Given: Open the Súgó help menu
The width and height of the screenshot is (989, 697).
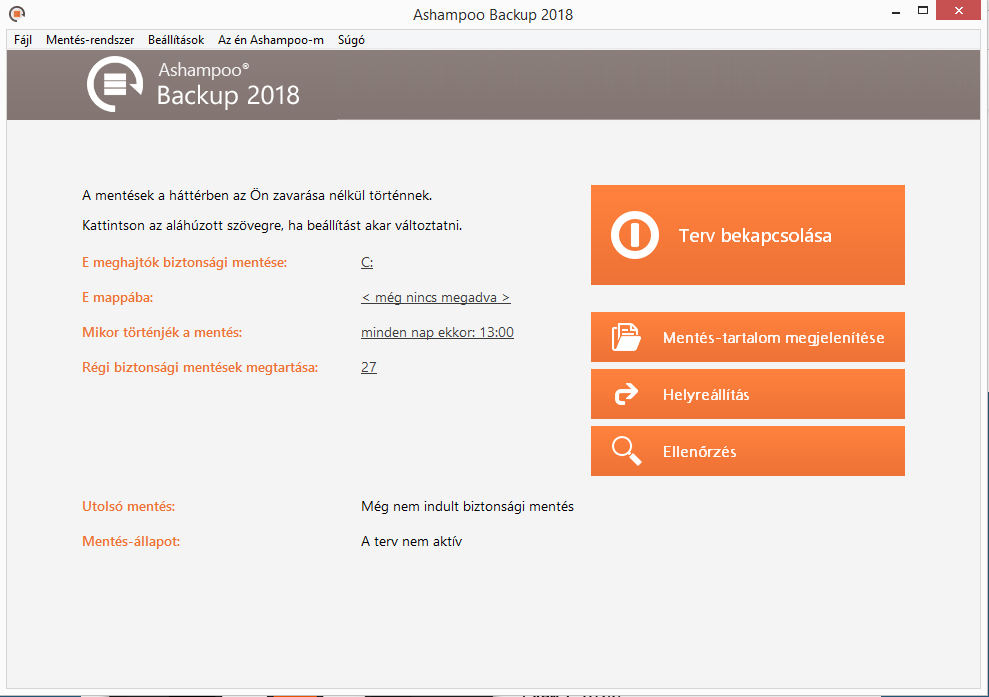Looking at the screenshot, I should [x=353, y=40].
